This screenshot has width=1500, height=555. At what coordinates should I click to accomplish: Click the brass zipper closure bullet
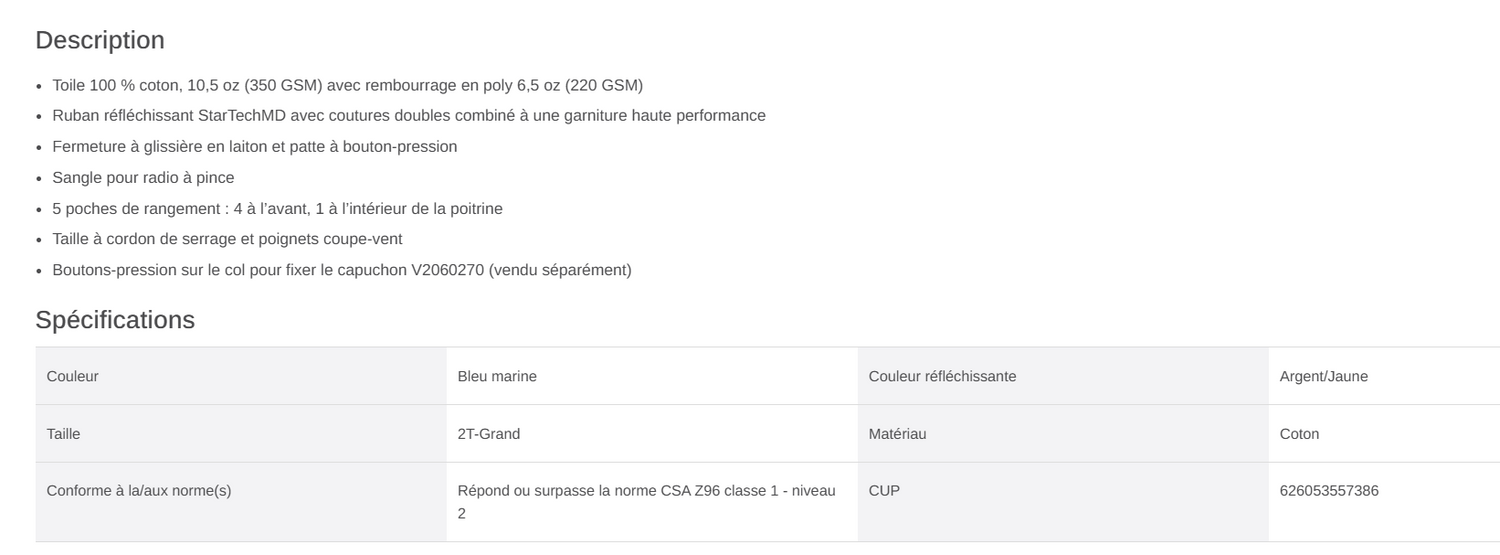[x=254, y=147]
